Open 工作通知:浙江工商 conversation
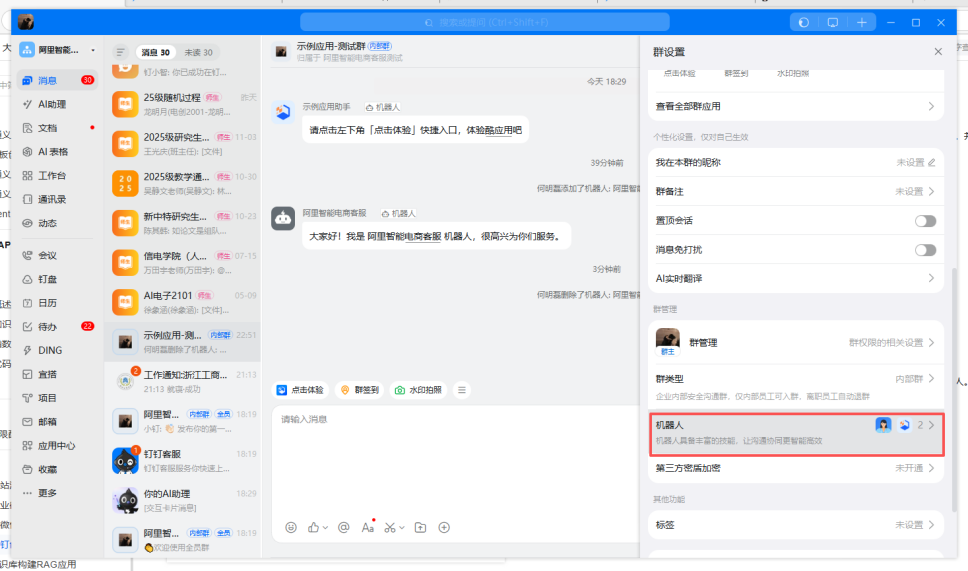Image resolution: width=968 pixels, height=571 pixels. pyautogui.click(x=183, y=381)
